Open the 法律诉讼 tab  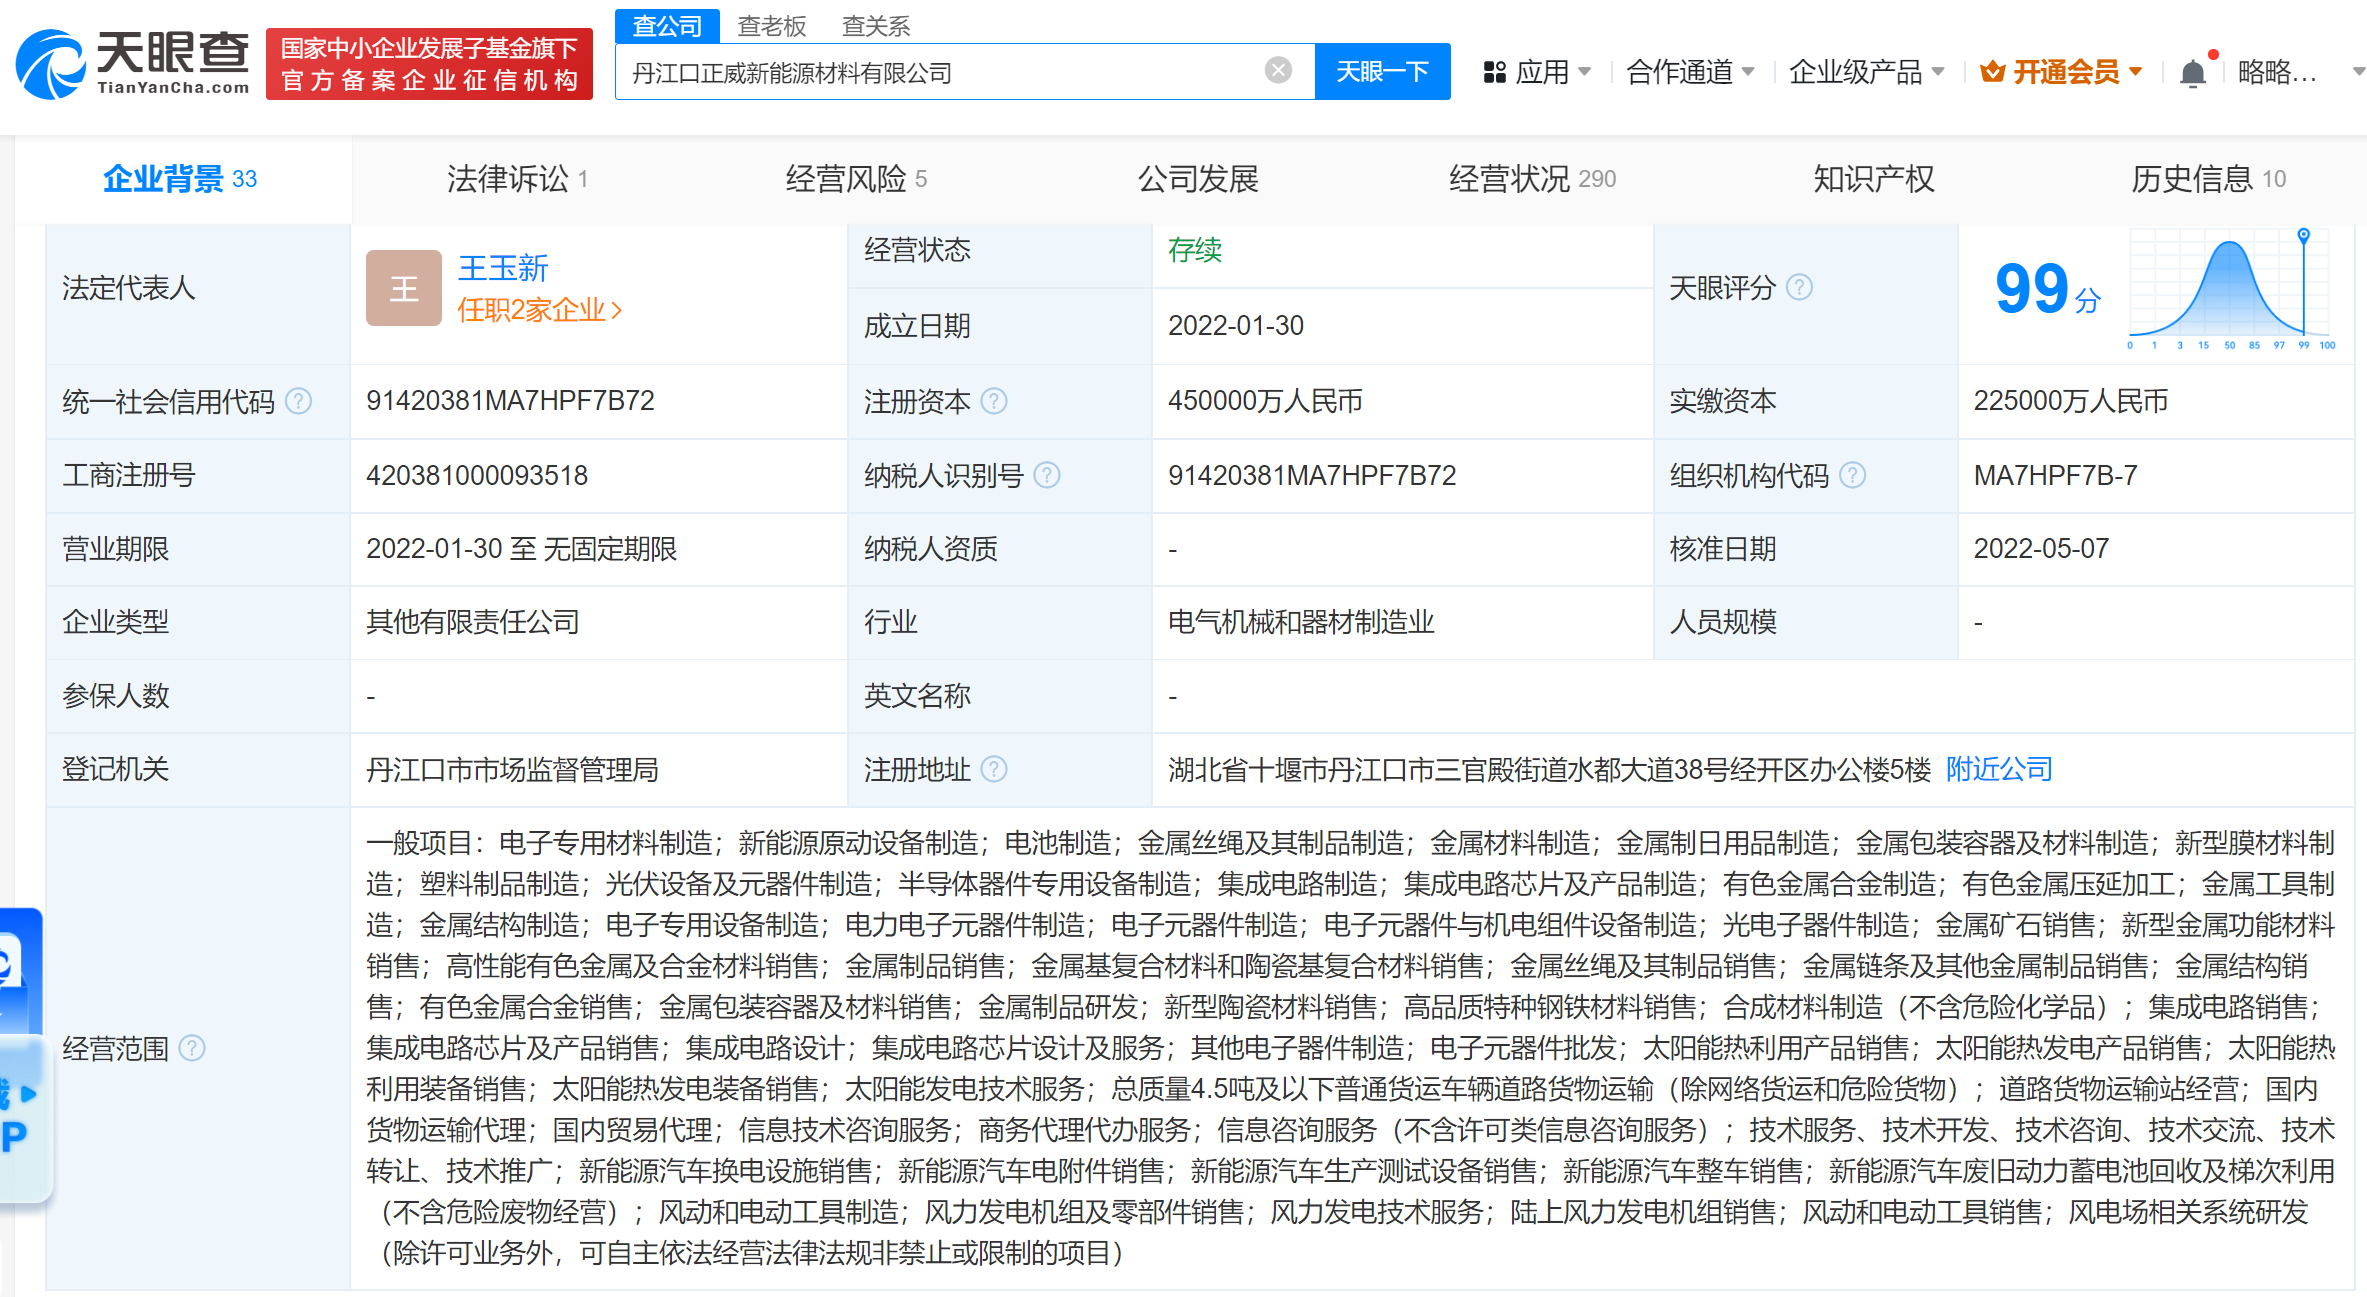point(517,179)
